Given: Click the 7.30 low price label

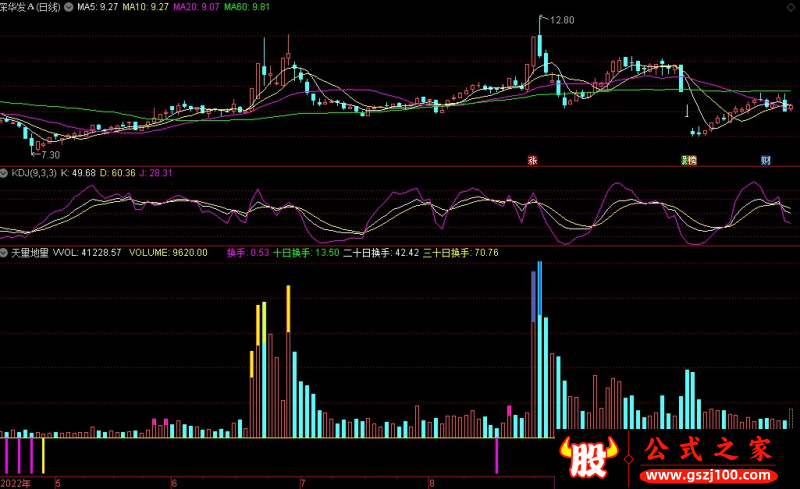Looking at the screenshot, I should 50,155.
